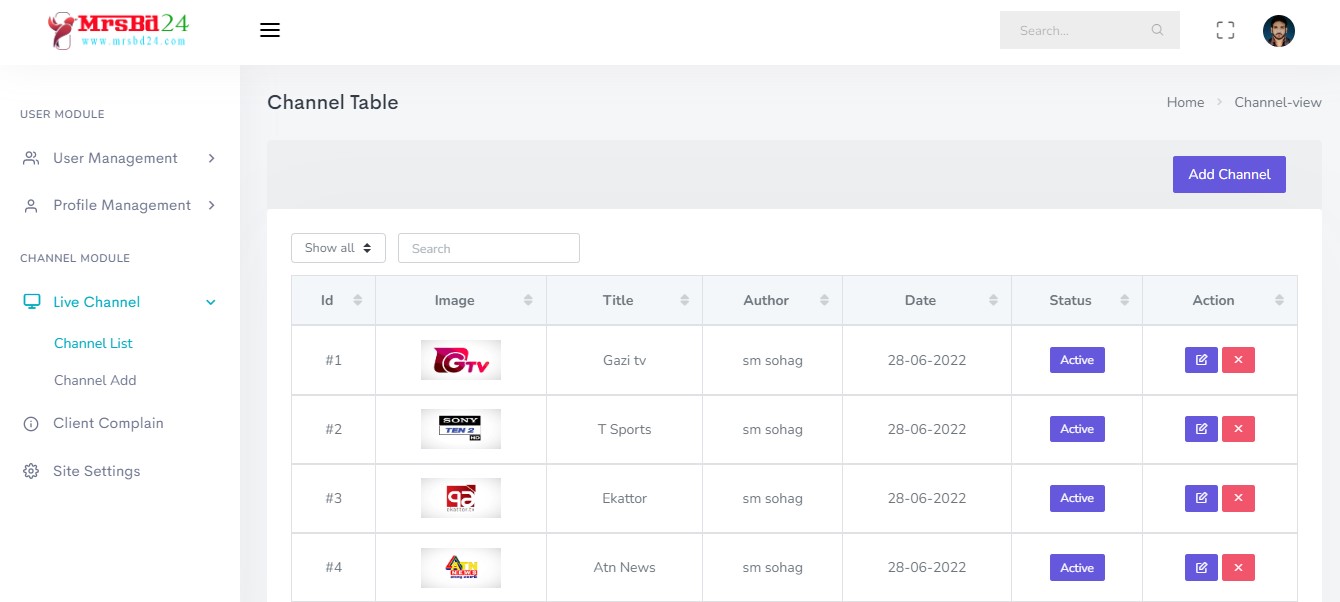
Task: Toggle sort order on the Date column
Action: point(920,300)
